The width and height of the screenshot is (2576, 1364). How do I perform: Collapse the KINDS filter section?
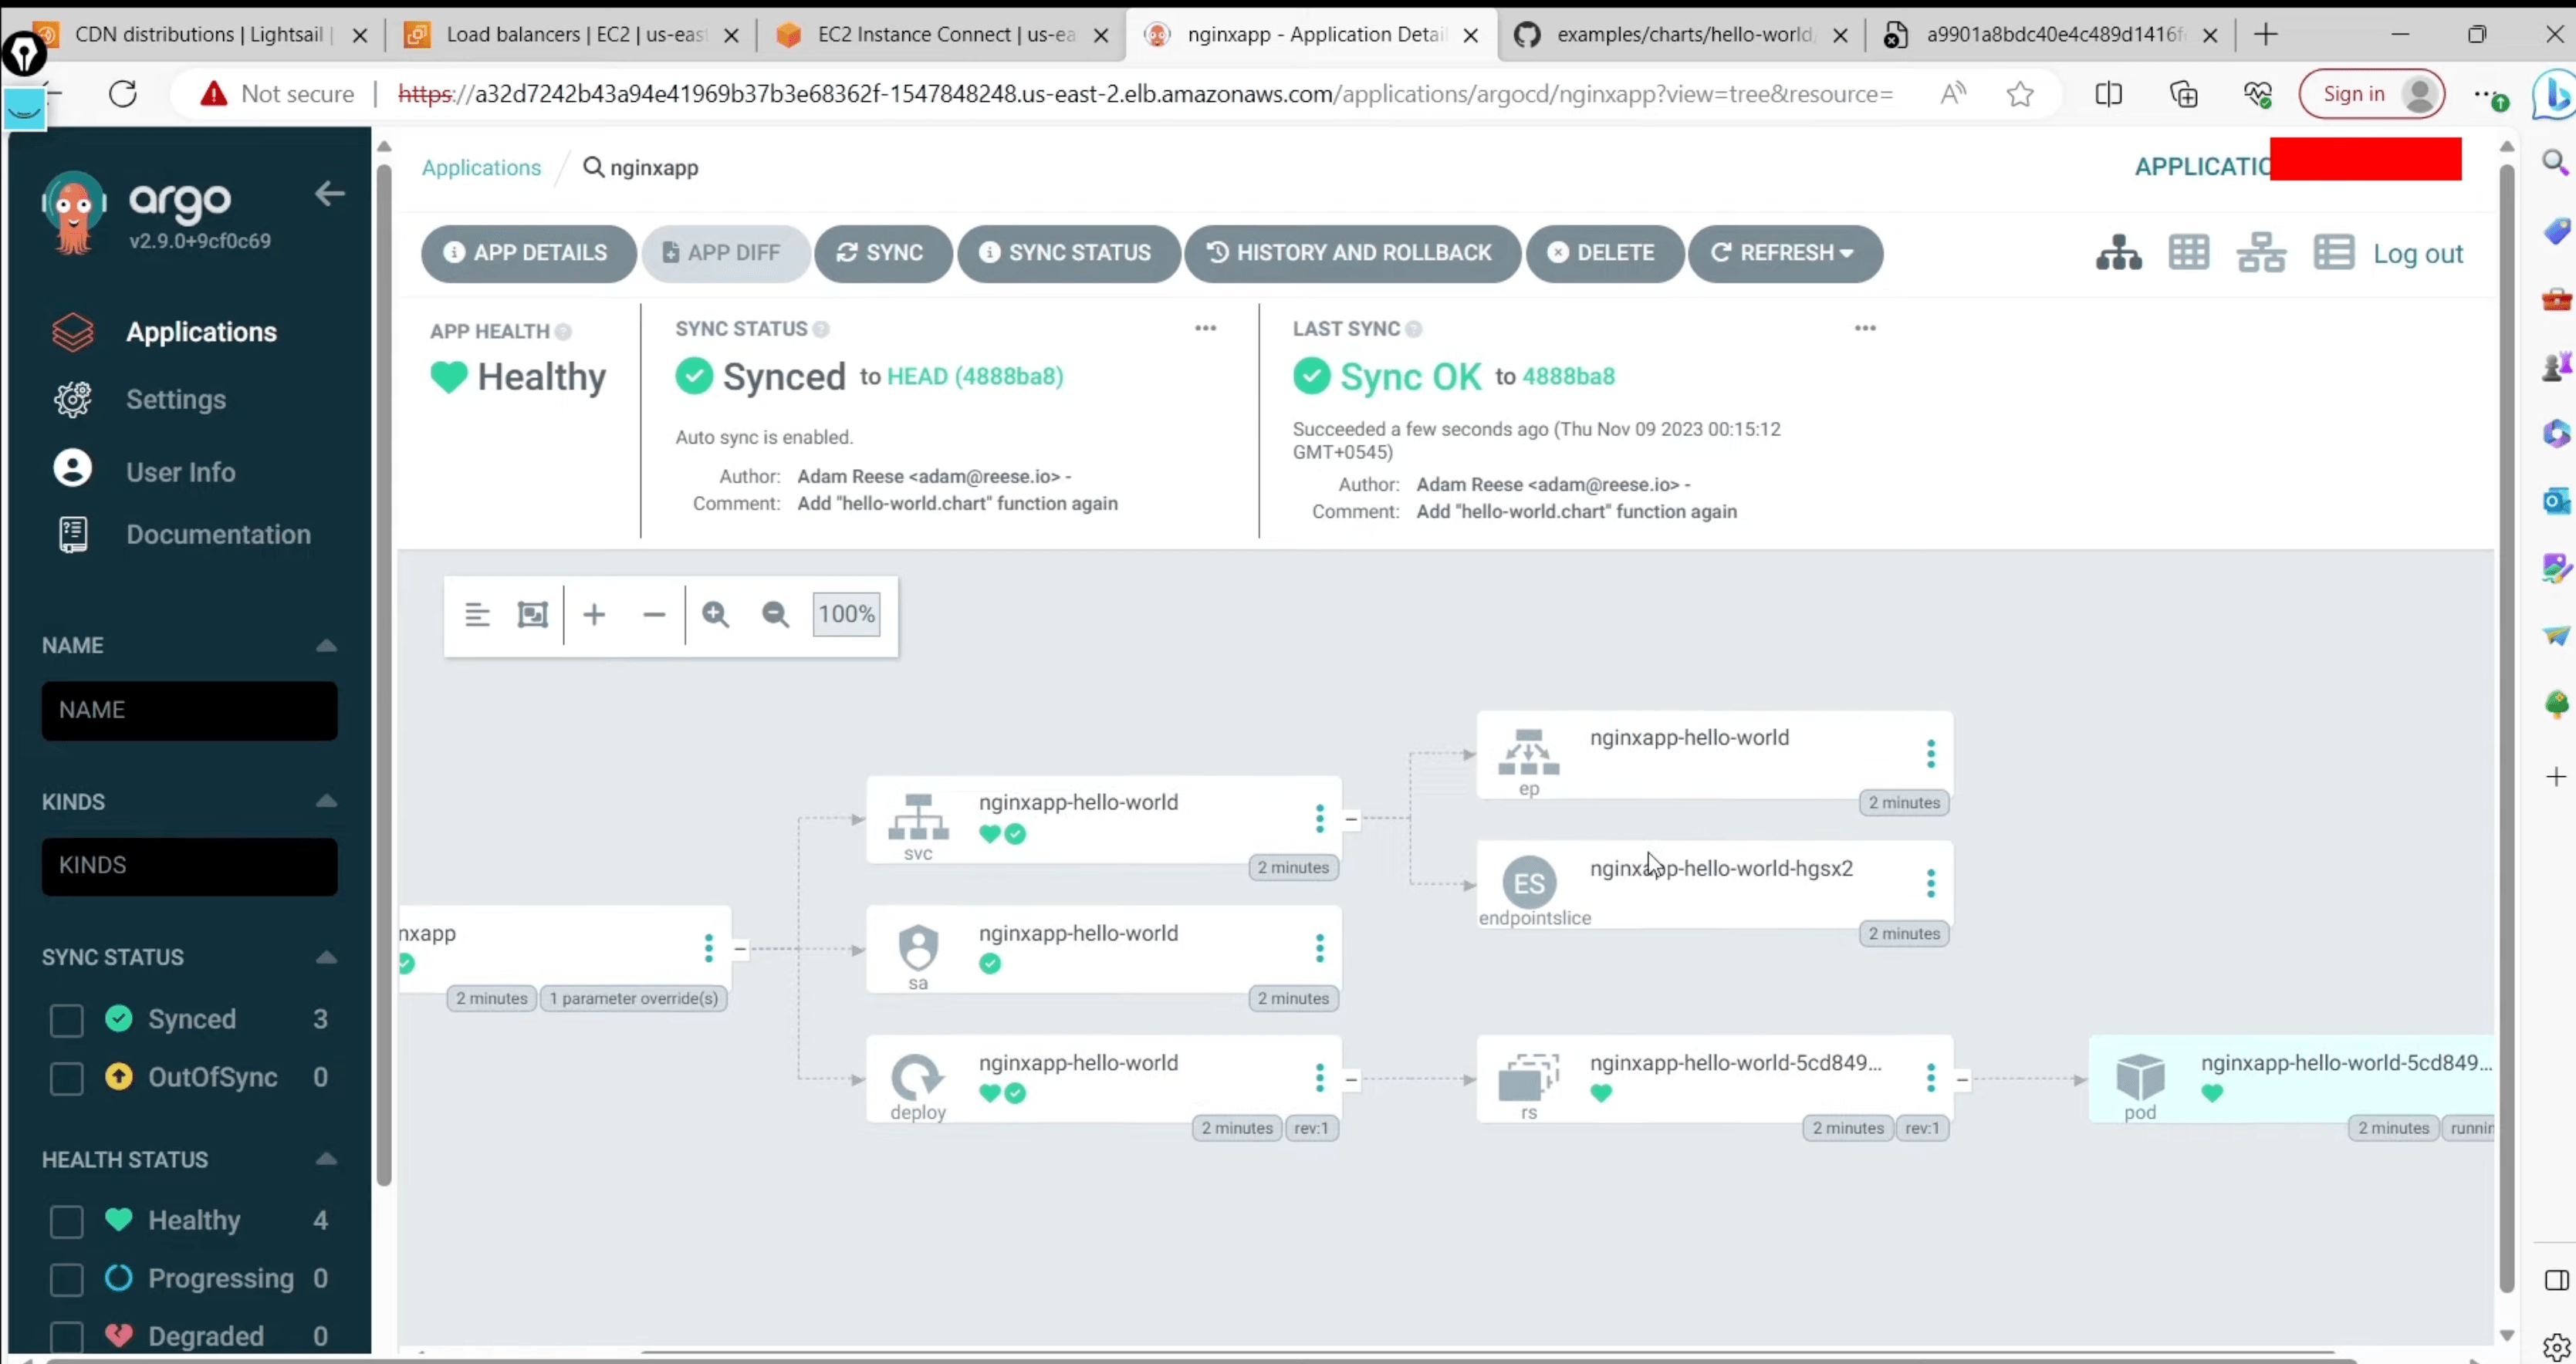click(x=326, y=801)
